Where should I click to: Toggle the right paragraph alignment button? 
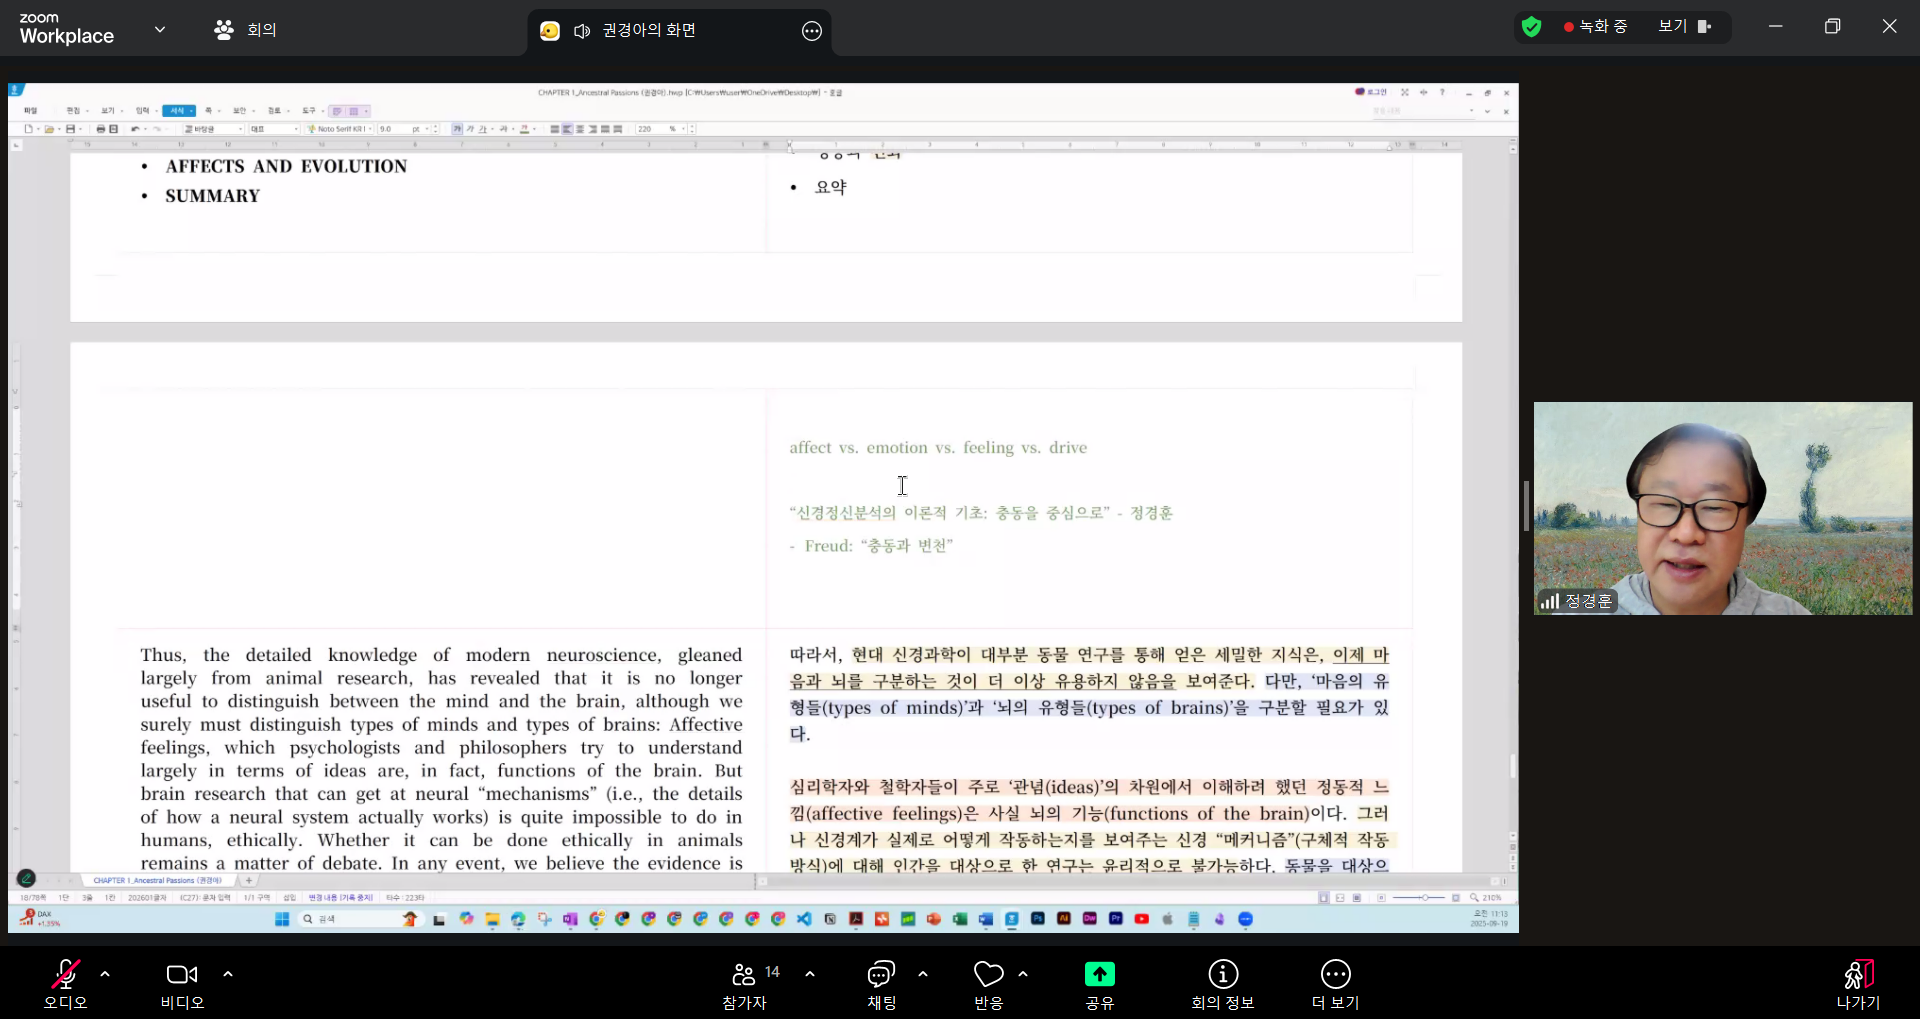[x=593, y=129]
